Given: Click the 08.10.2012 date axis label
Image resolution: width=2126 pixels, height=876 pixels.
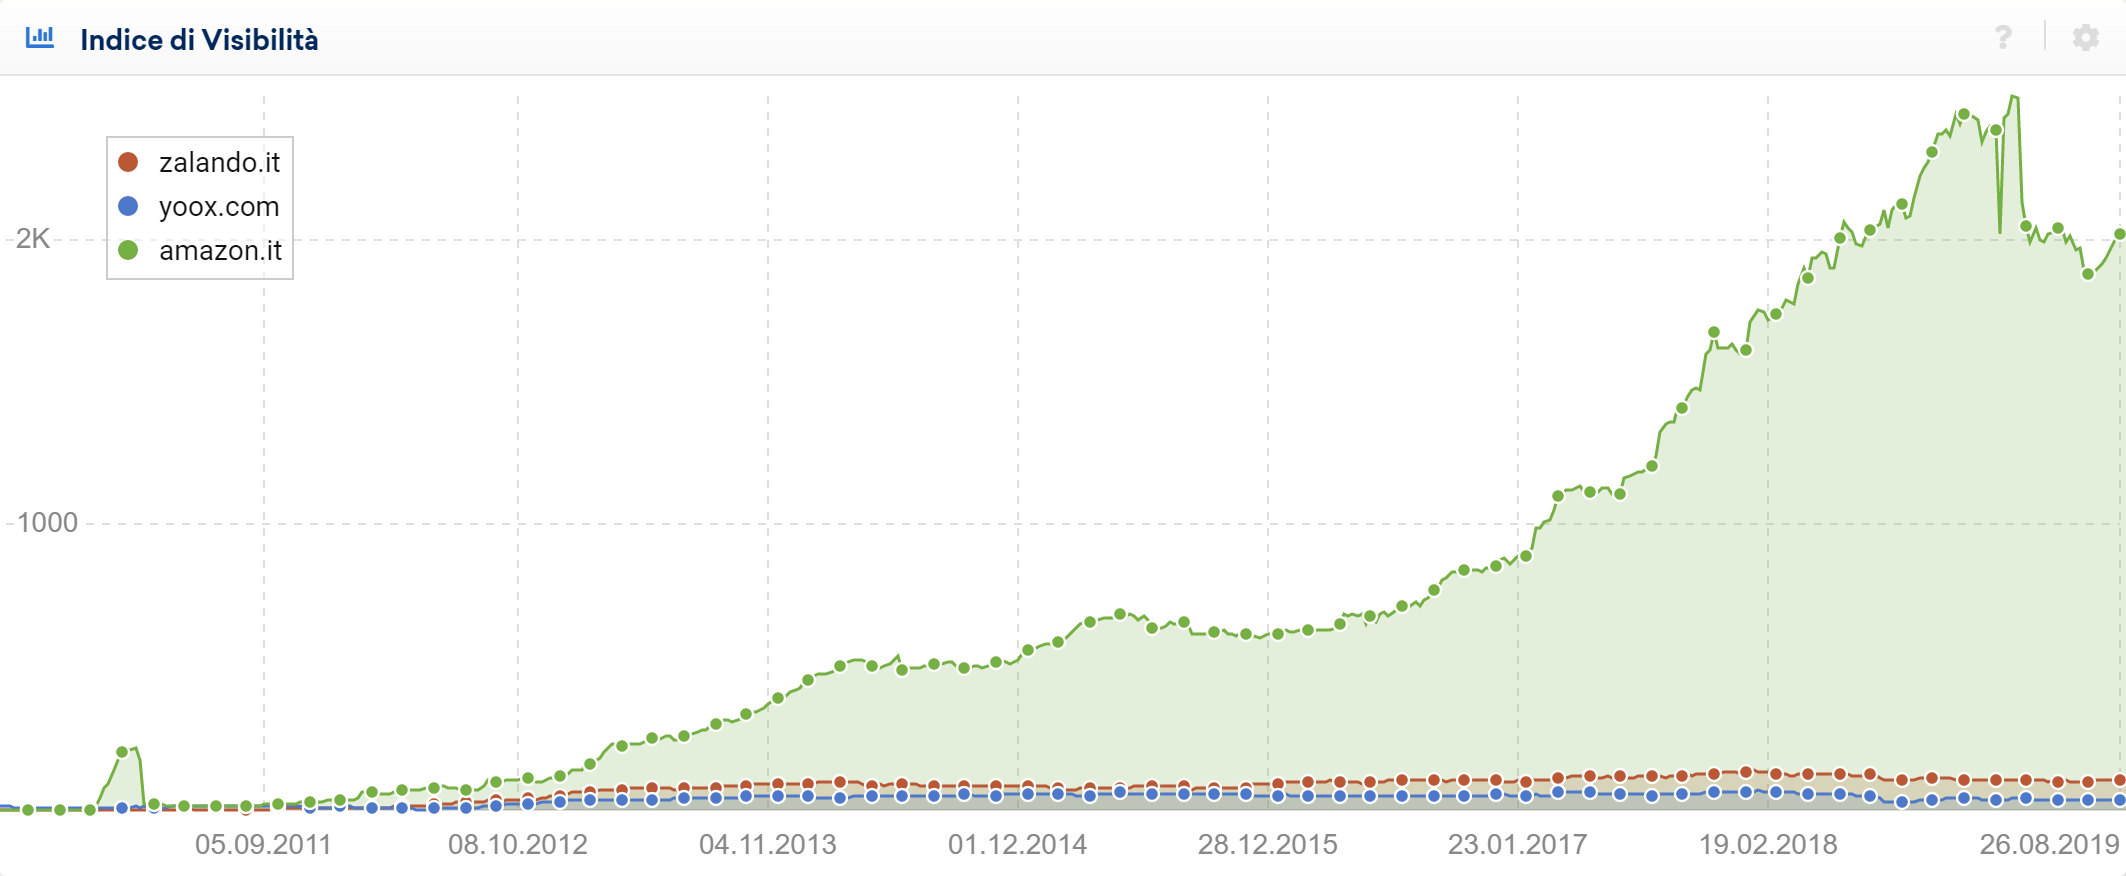Looking at the screenshot, I should click(518, 844).
